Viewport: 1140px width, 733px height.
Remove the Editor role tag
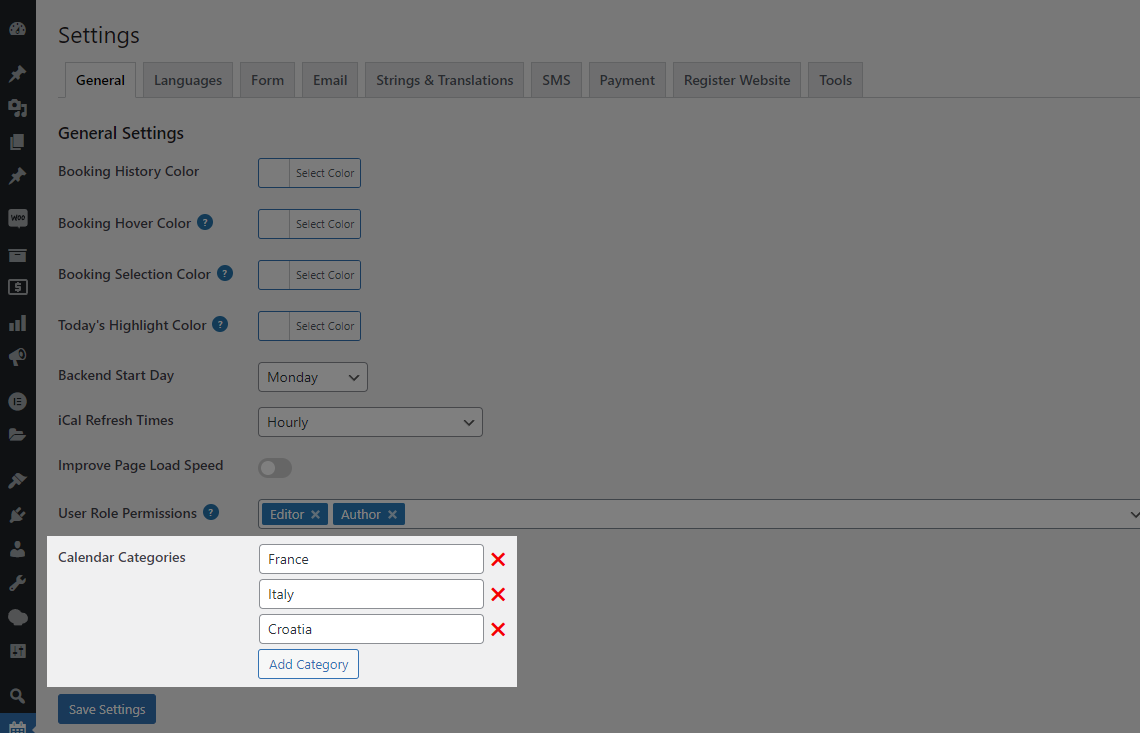(314, 513)
